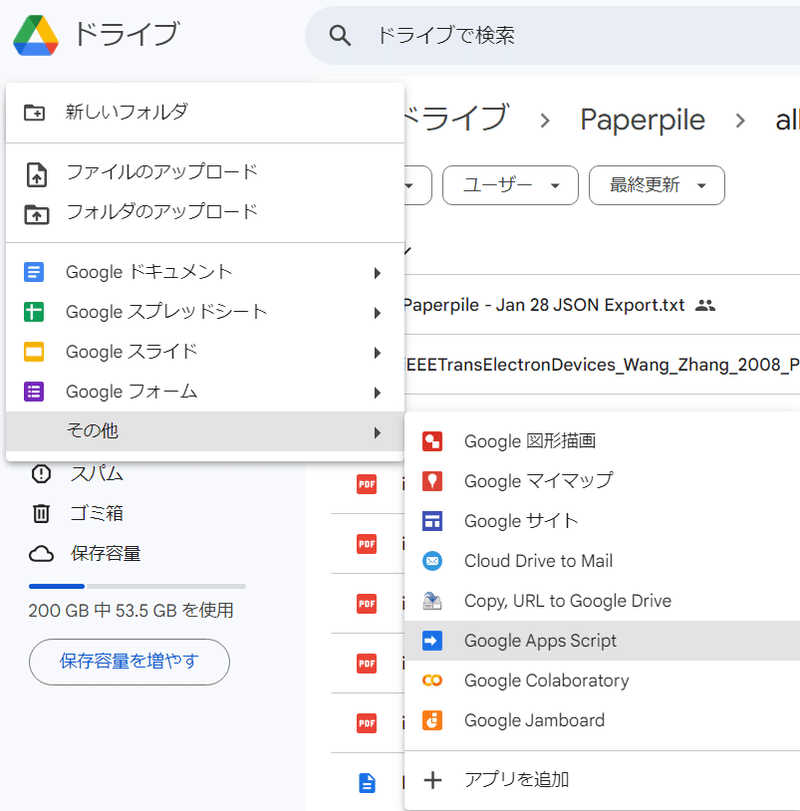
Task: Expand the その他 submenu arrow
Action: pyautogui.click(x=378, y=432)
